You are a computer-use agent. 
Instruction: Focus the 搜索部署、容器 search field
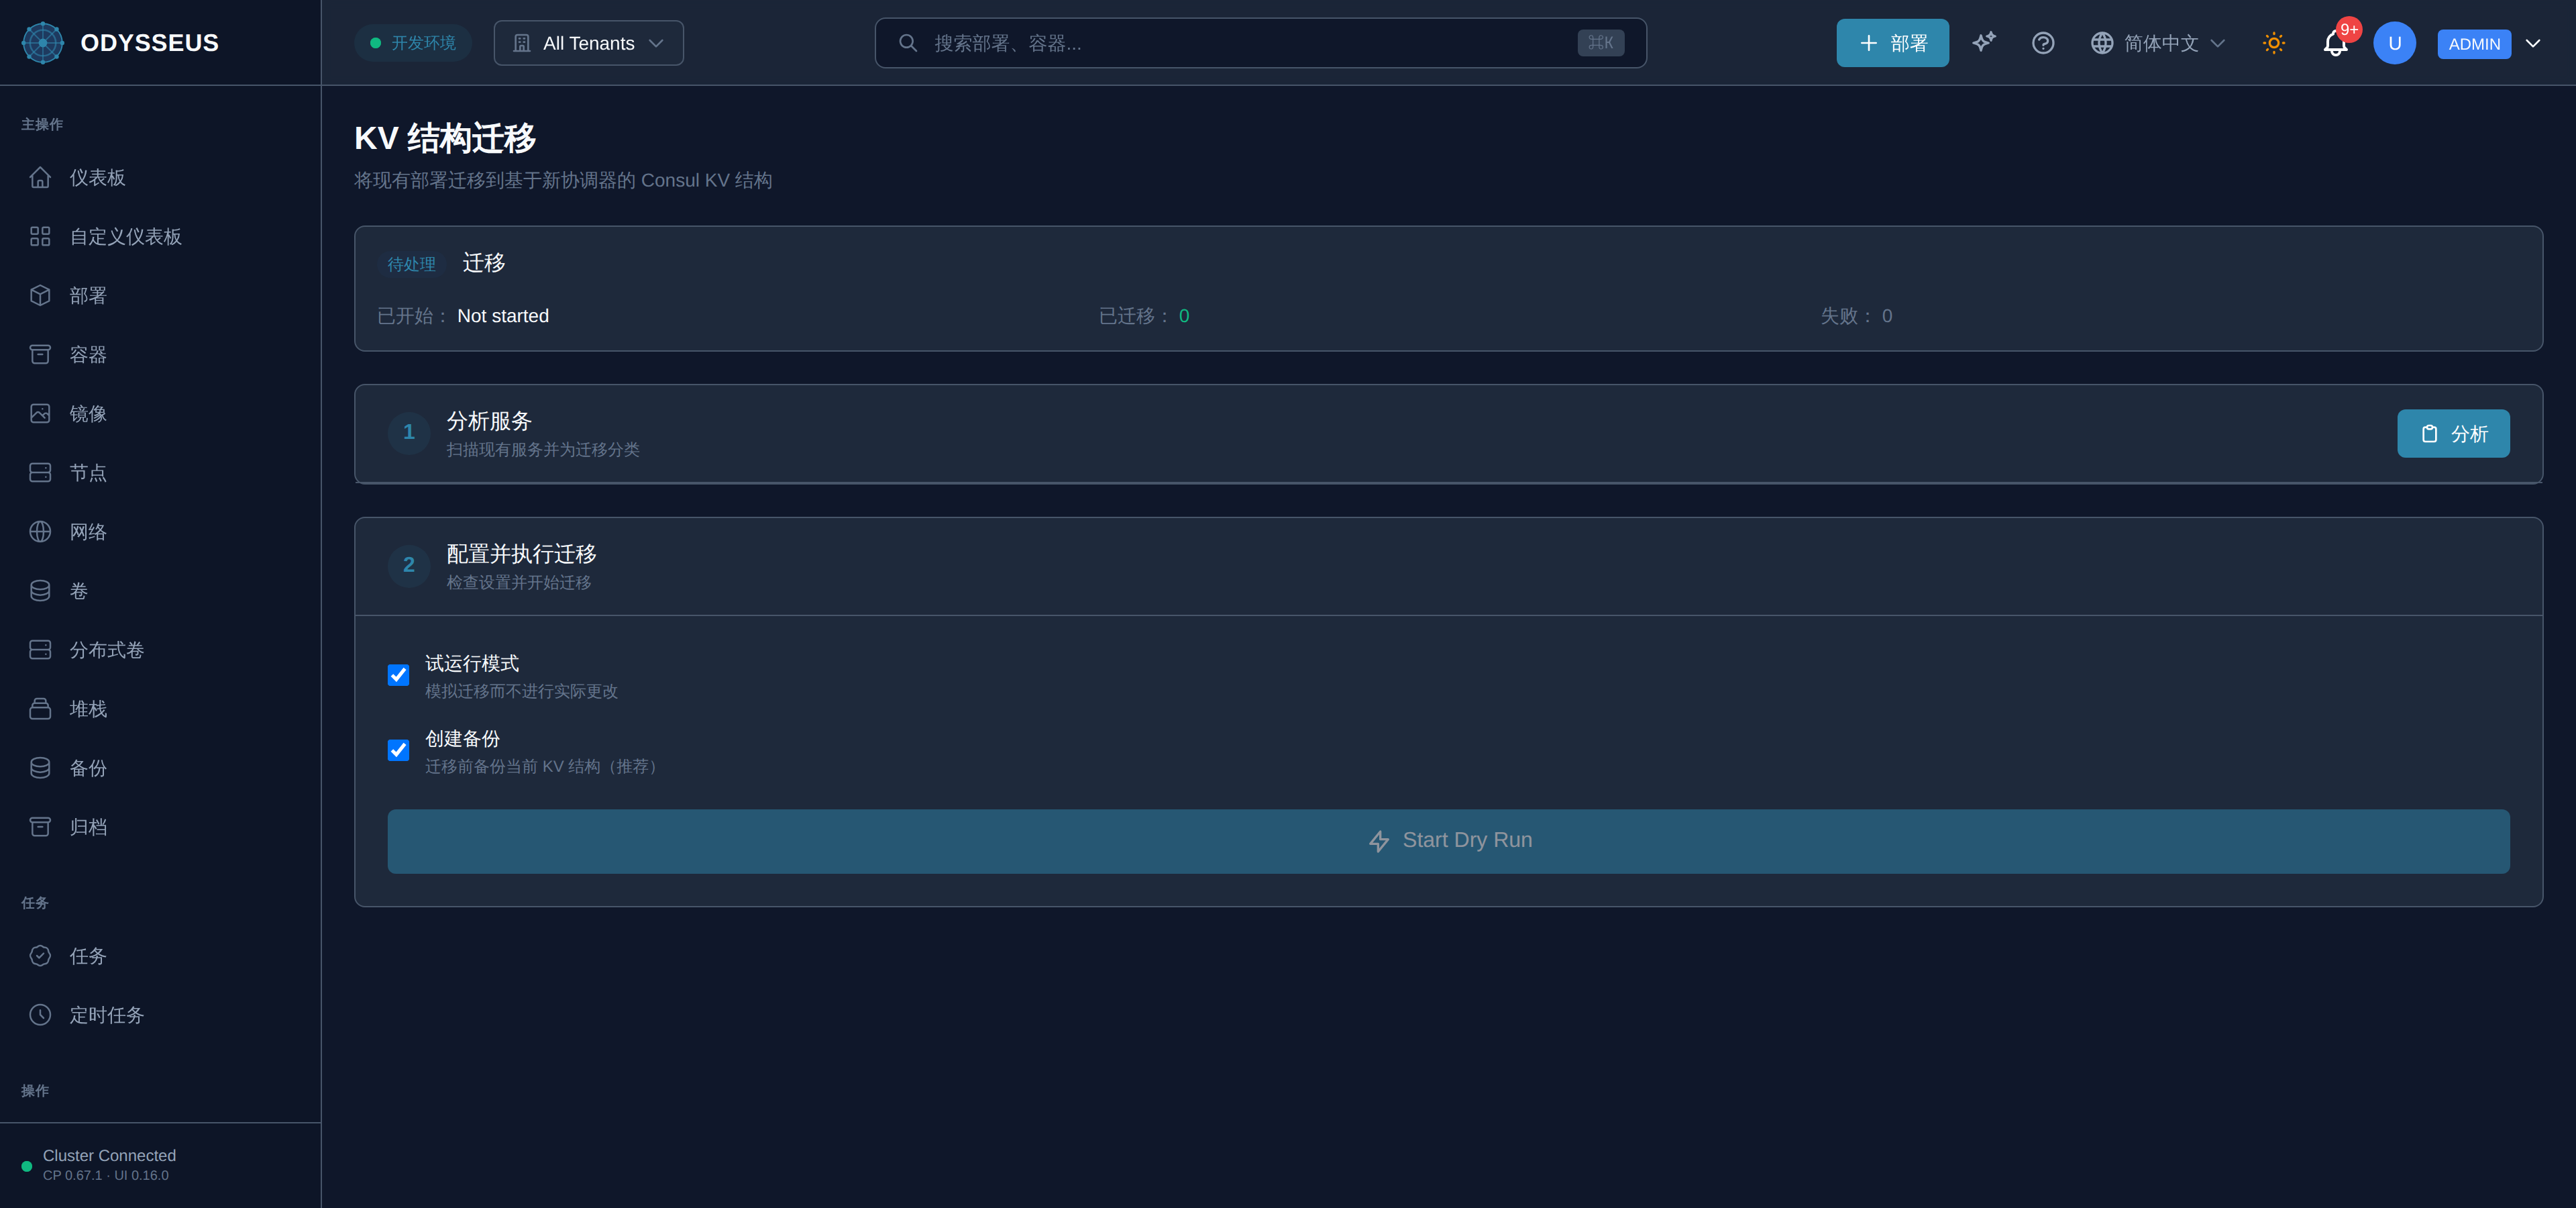1260,43
